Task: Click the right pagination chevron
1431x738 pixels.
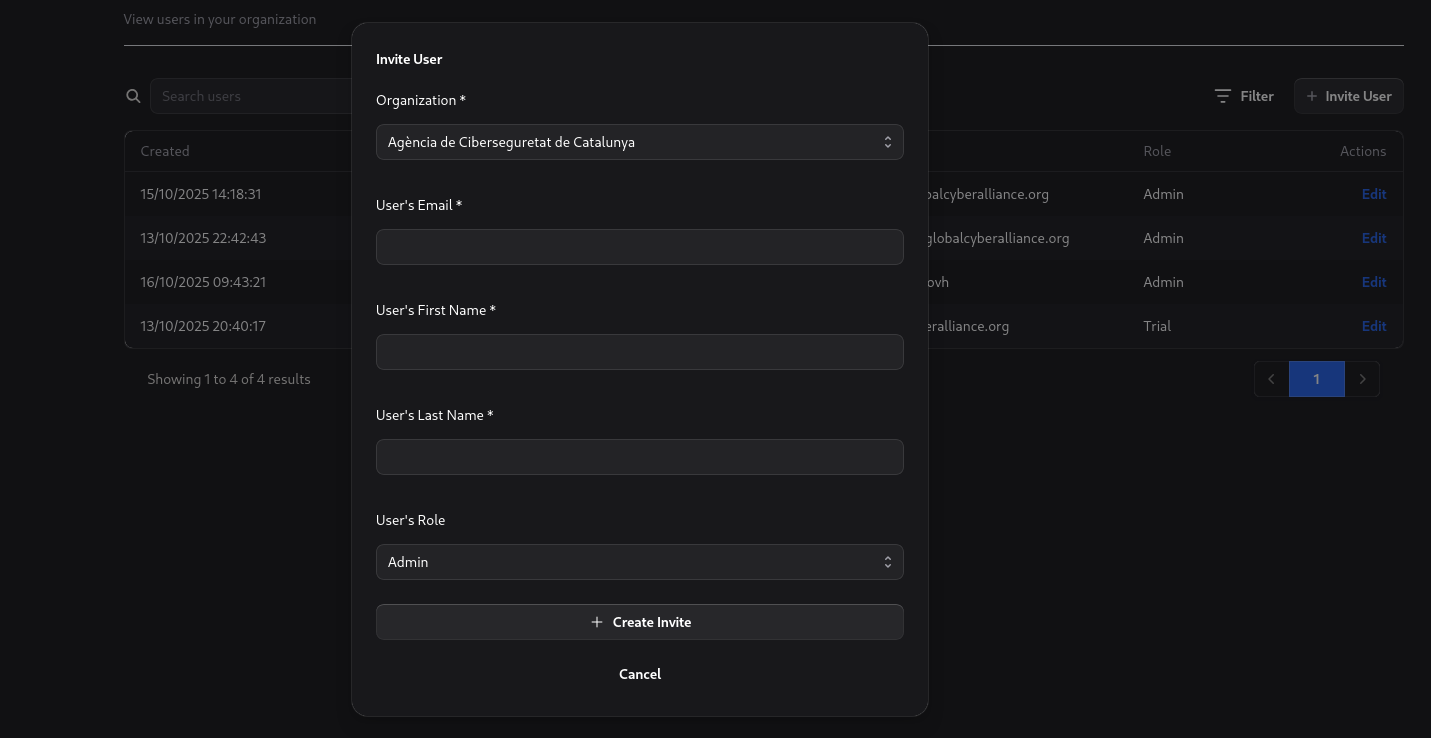Action: click(1362, 379)
